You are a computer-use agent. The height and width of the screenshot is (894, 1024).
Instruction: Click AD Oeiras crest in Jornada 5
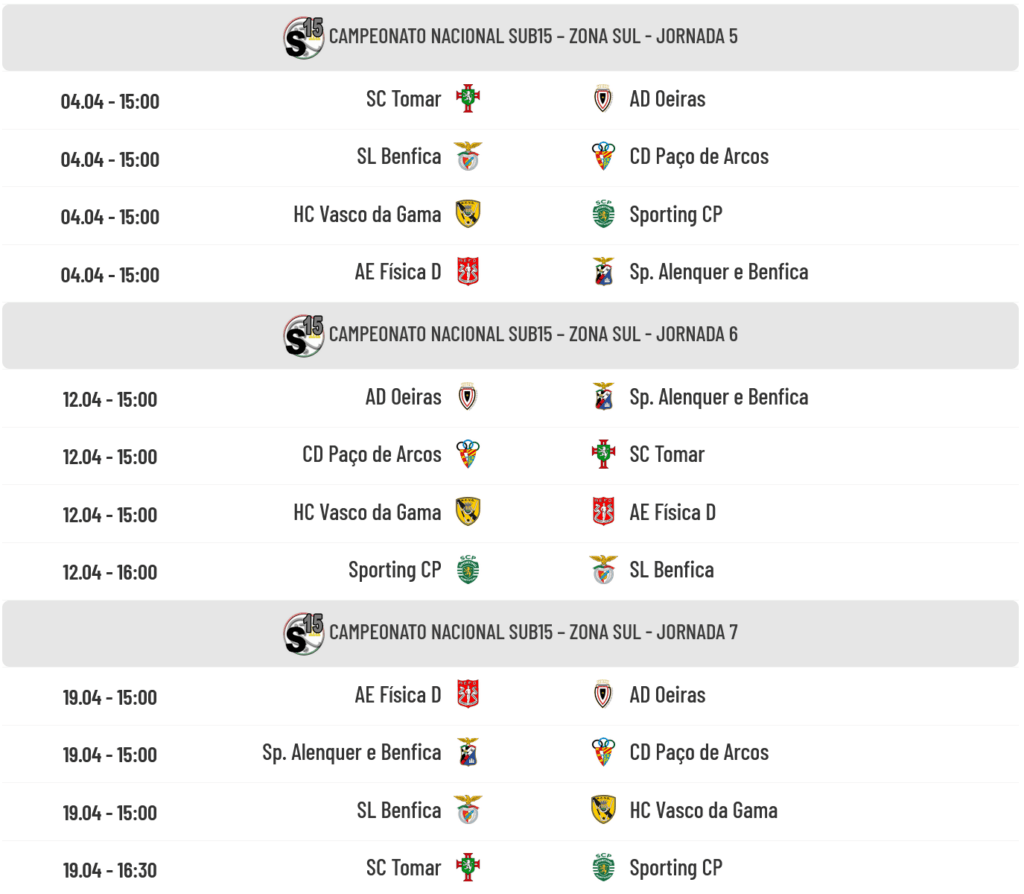point(603,99)
